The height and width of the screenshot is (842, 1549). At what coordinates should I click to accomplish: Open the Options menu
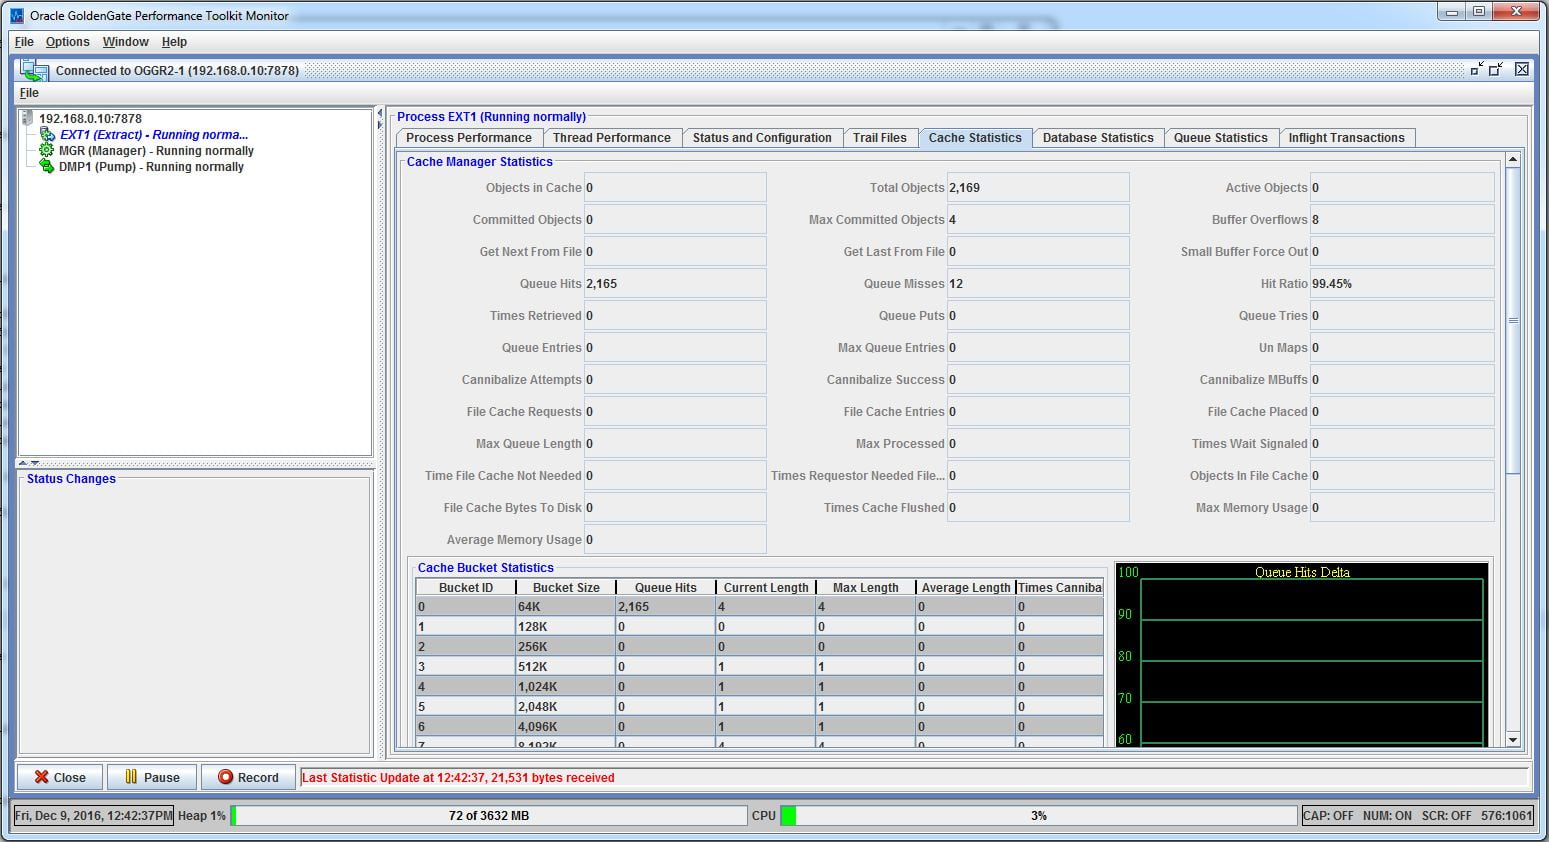pos(67,42)
